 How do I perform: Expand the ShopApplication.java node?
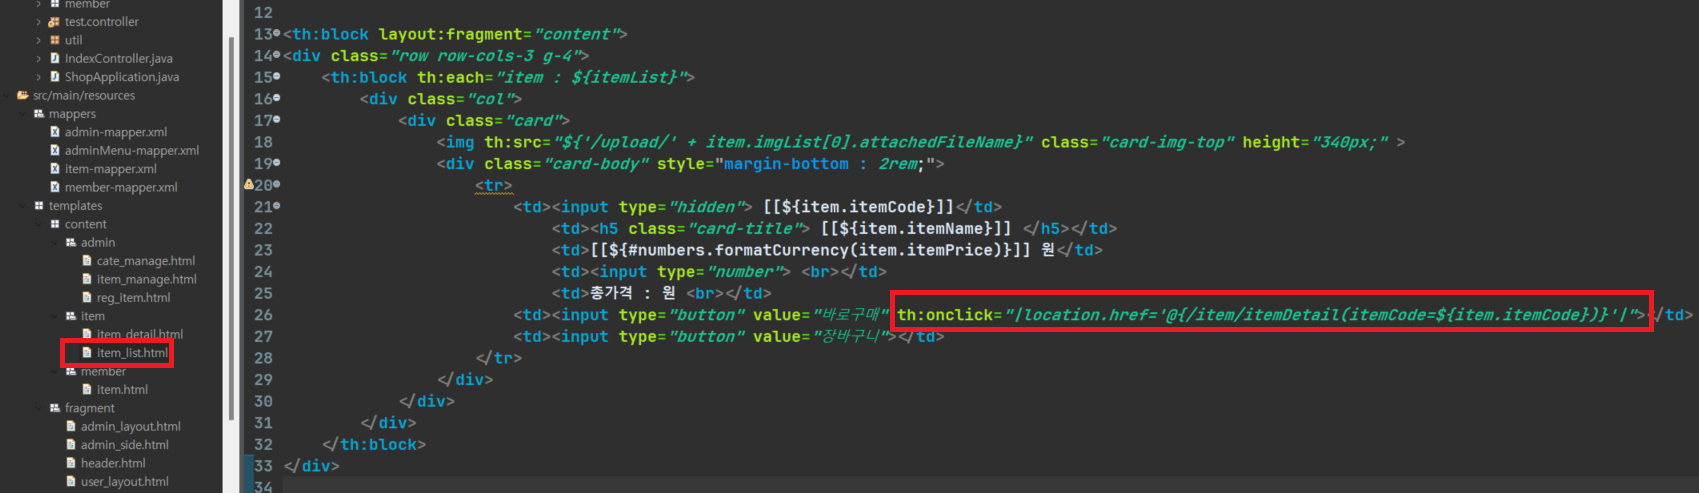39,77
